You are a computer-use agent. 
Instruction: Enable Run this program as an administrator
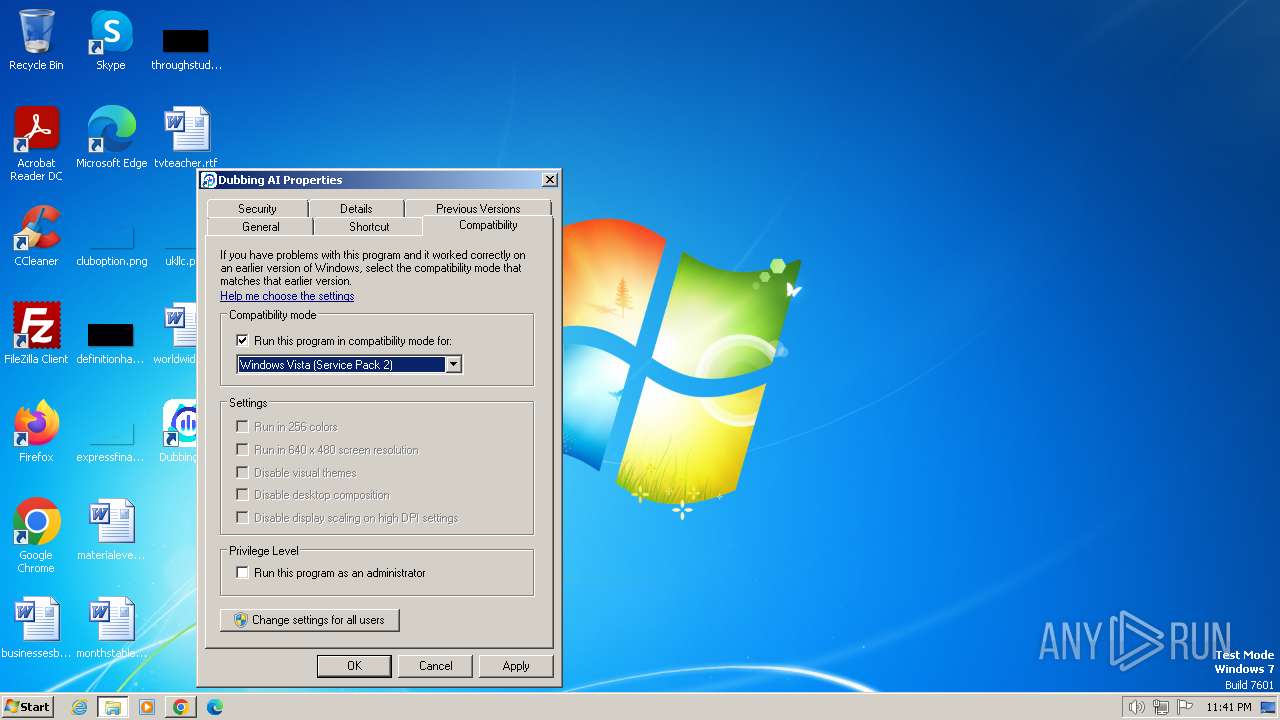pyautogui.click(x=242, y=573)
